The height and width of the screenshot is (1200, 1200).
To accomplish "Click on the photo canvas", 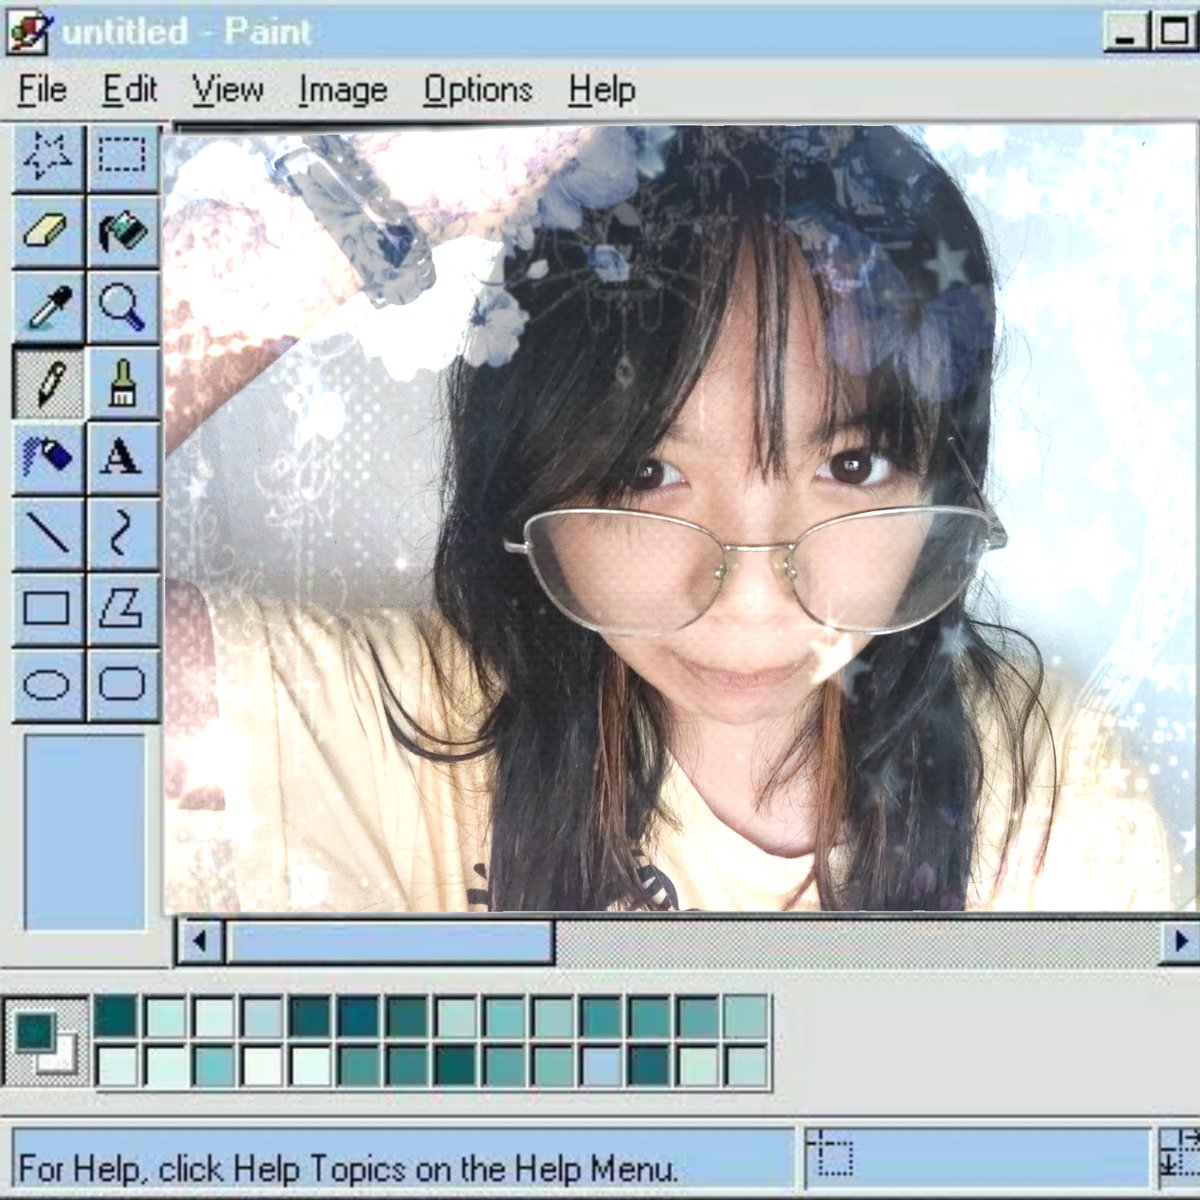I will tap(680, 518).
